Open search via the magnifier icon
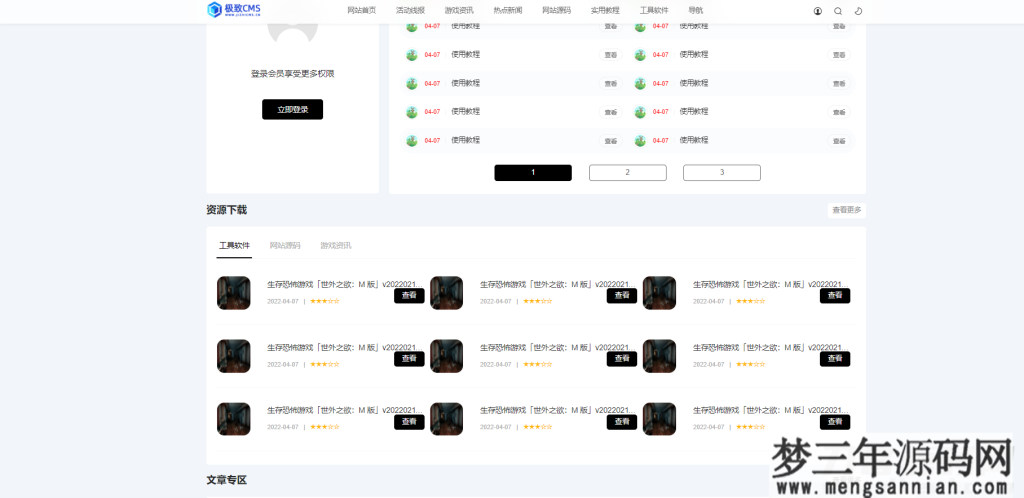 coord(838,11)
